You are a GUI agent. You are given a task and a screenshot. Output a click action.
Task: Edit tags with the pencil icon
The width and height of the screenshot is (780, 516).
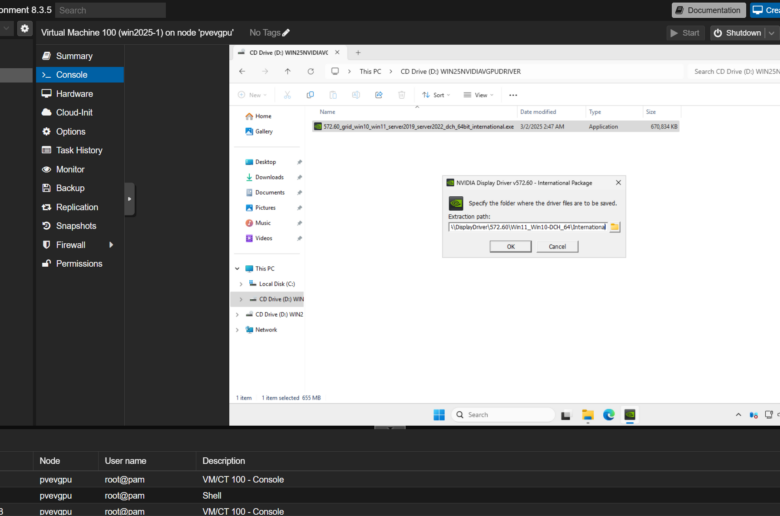(x=286, y=33)
